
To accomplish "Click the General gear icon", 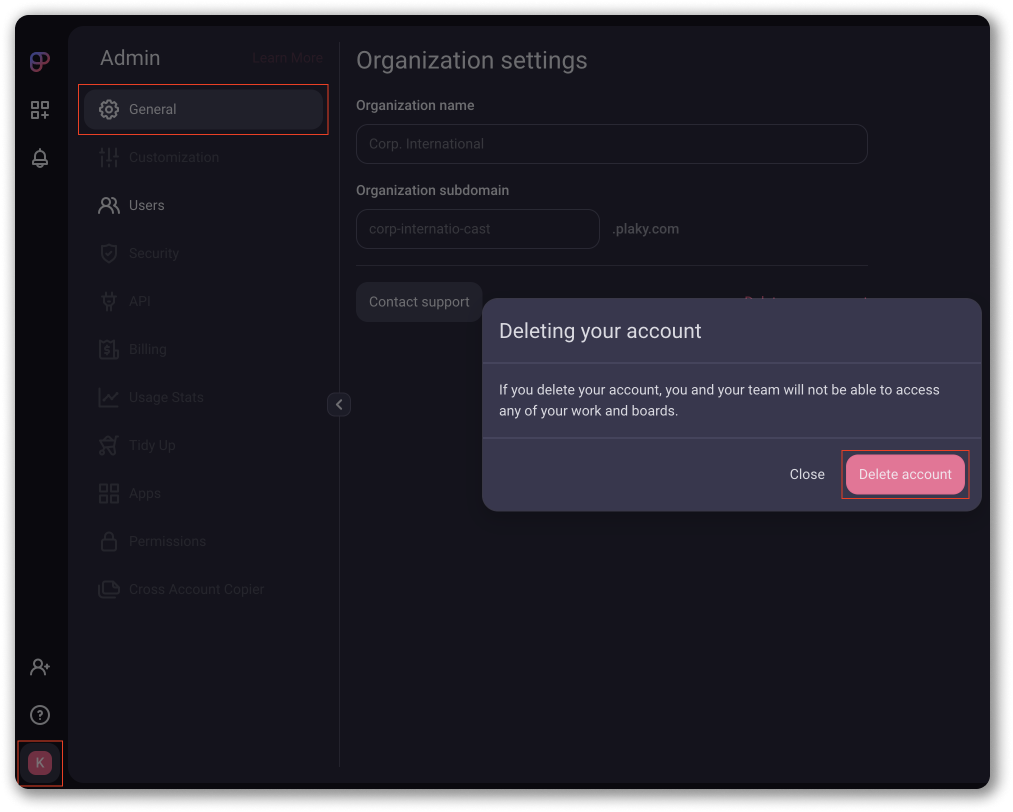I will pyautogui.click(x=109, y=109).
